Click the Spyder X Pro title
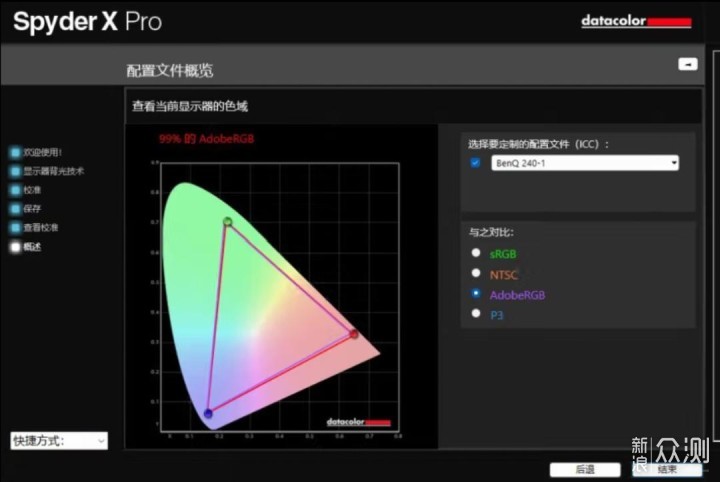Image resolution: width=720 pixels, height=482 pixels. [88, 22]
